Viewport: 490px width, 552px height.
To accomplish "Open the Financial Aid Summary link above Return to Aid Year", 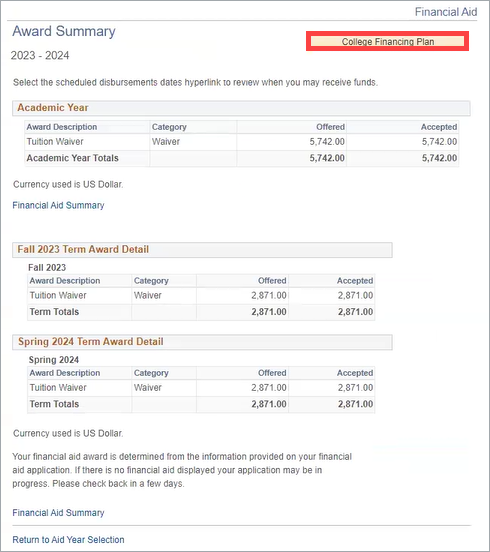I will [x=58, y=513].
